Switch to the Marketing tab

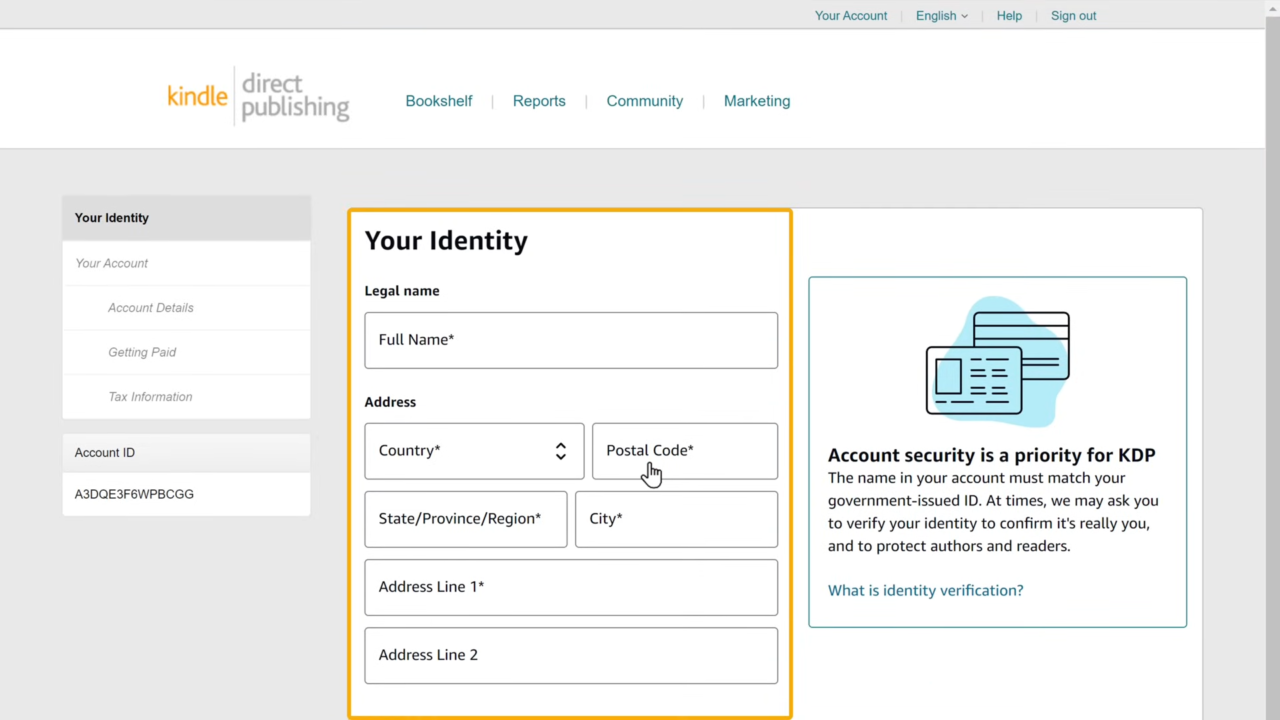click(757, 101)
